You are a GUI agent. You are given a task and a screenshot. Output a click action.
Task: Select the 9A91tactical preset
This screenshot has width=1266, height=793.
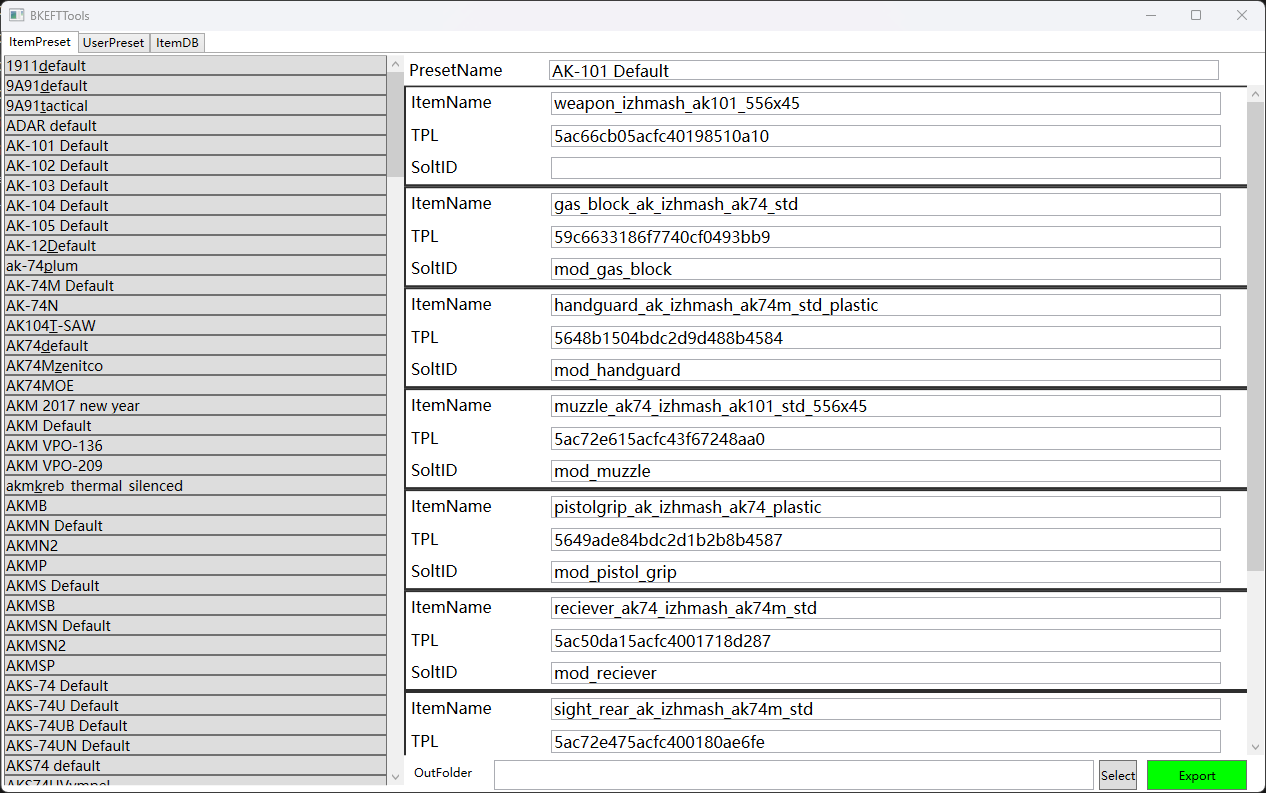195,106
